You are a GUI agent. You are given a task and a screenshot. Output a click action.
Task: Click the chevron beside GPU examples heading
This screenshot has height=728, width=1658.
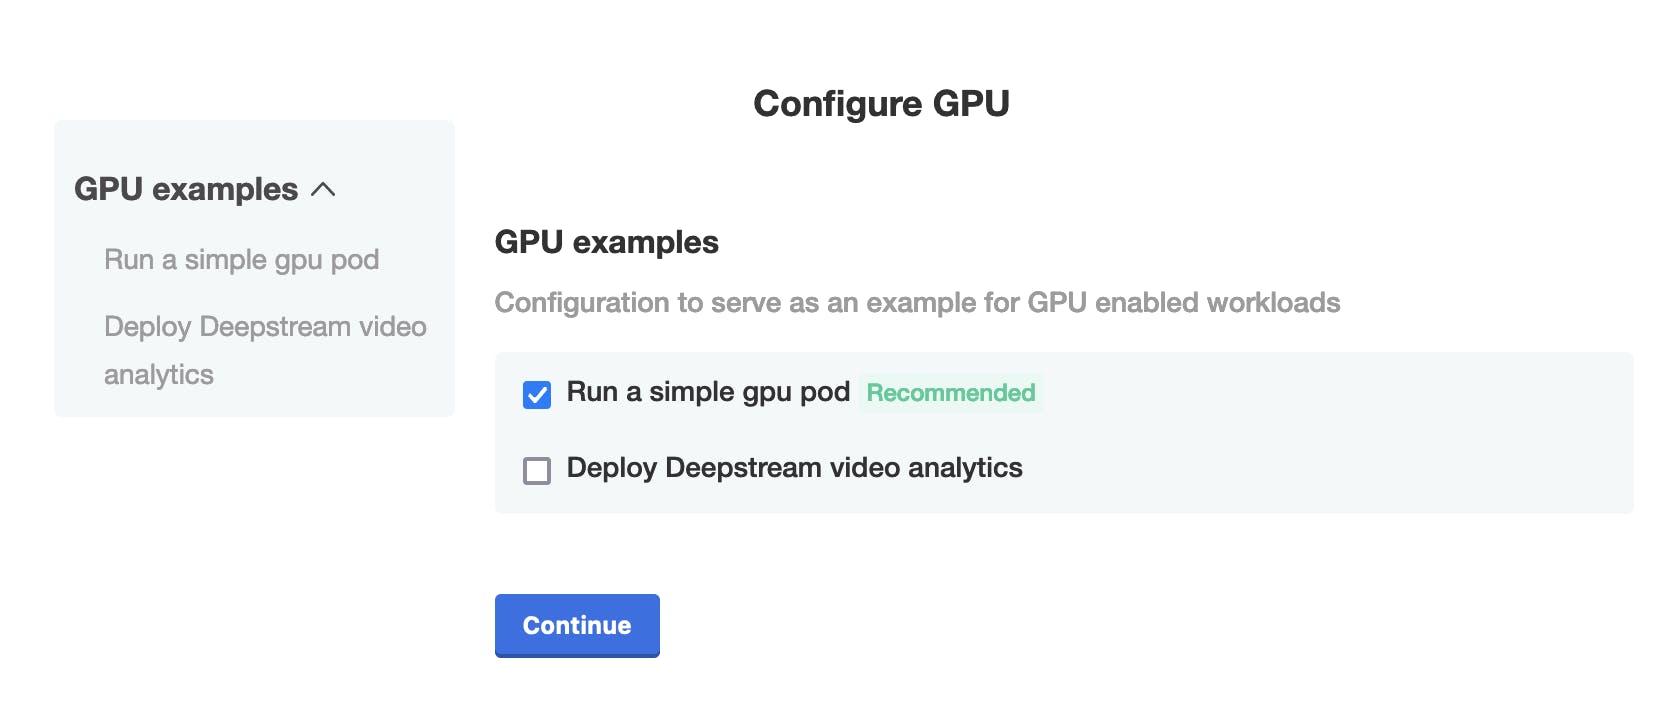click(325, 189)
